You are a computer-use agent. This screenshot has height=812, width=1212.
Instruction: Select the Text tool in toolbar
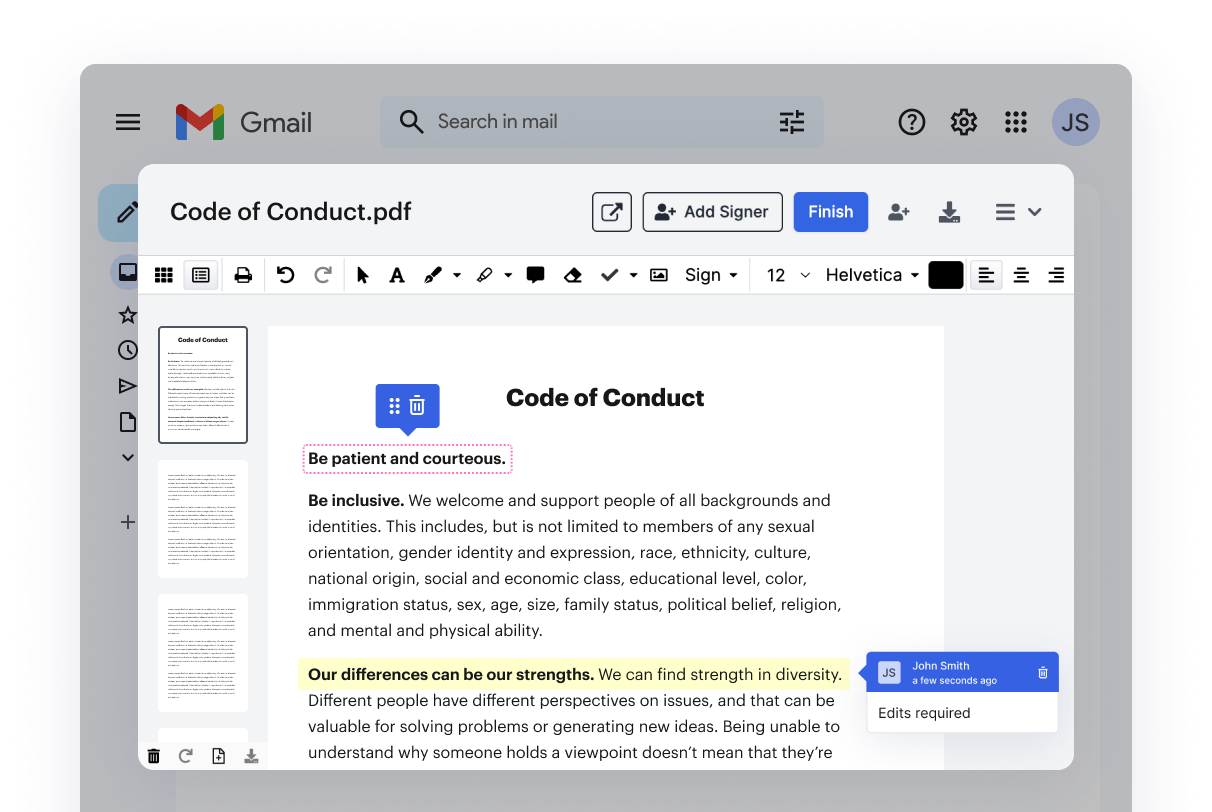click(x=397, y=275)
